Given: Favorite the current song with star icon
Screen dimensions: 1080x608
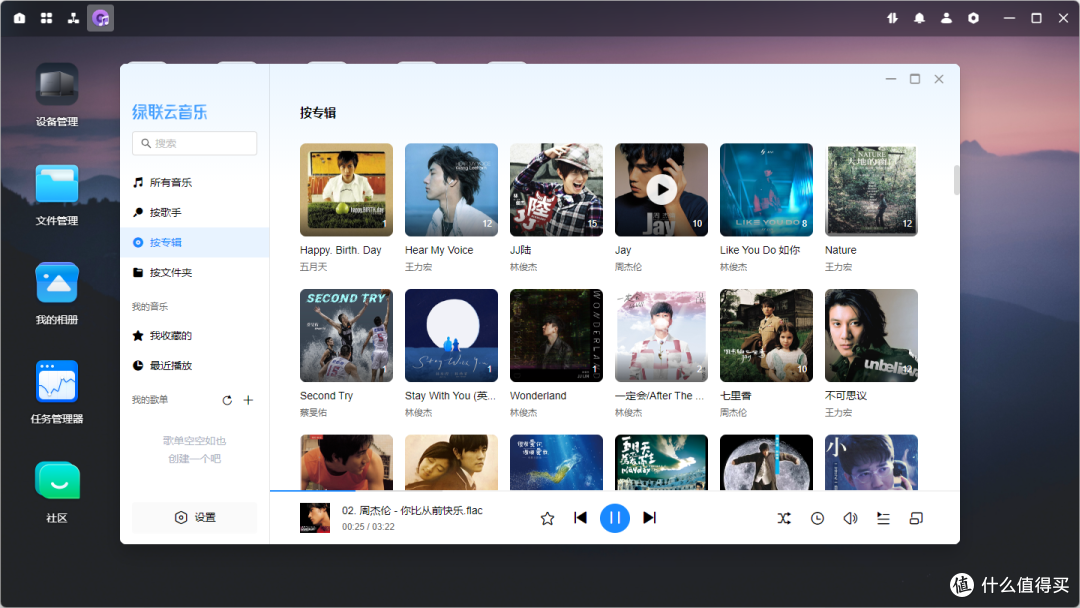Looking at the screenshot, I should (x=547, y=518).
